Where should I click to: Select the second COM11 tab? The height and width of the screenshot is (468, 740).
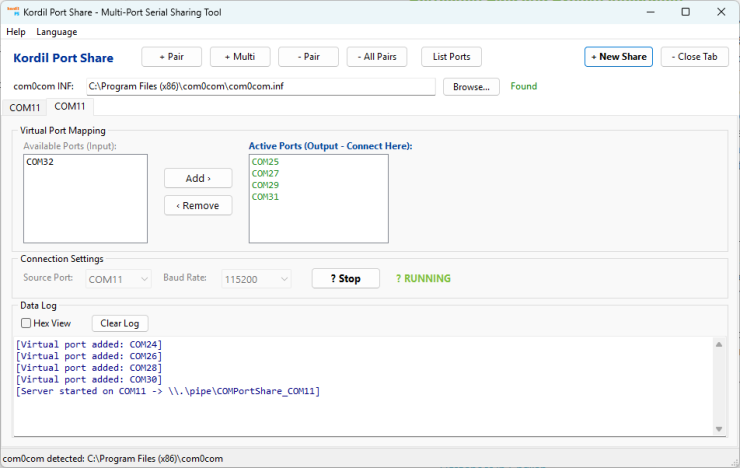tap(70, 107)
